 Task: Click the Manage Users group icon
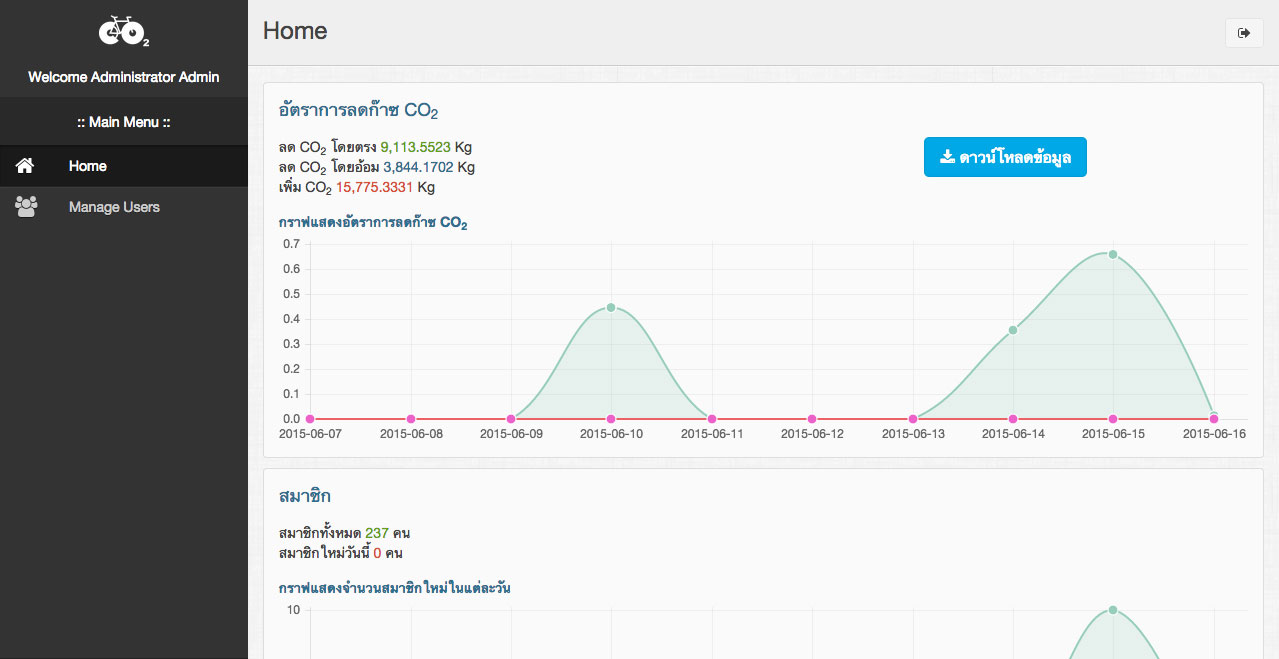pos(26,207)
